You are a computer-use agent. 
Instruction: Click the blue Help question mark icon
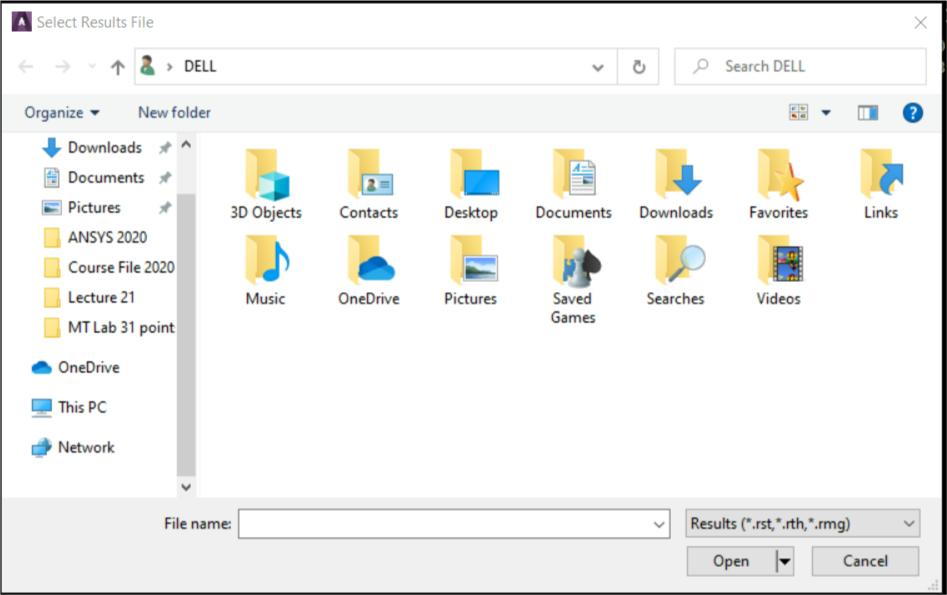(x=912, y=113)
